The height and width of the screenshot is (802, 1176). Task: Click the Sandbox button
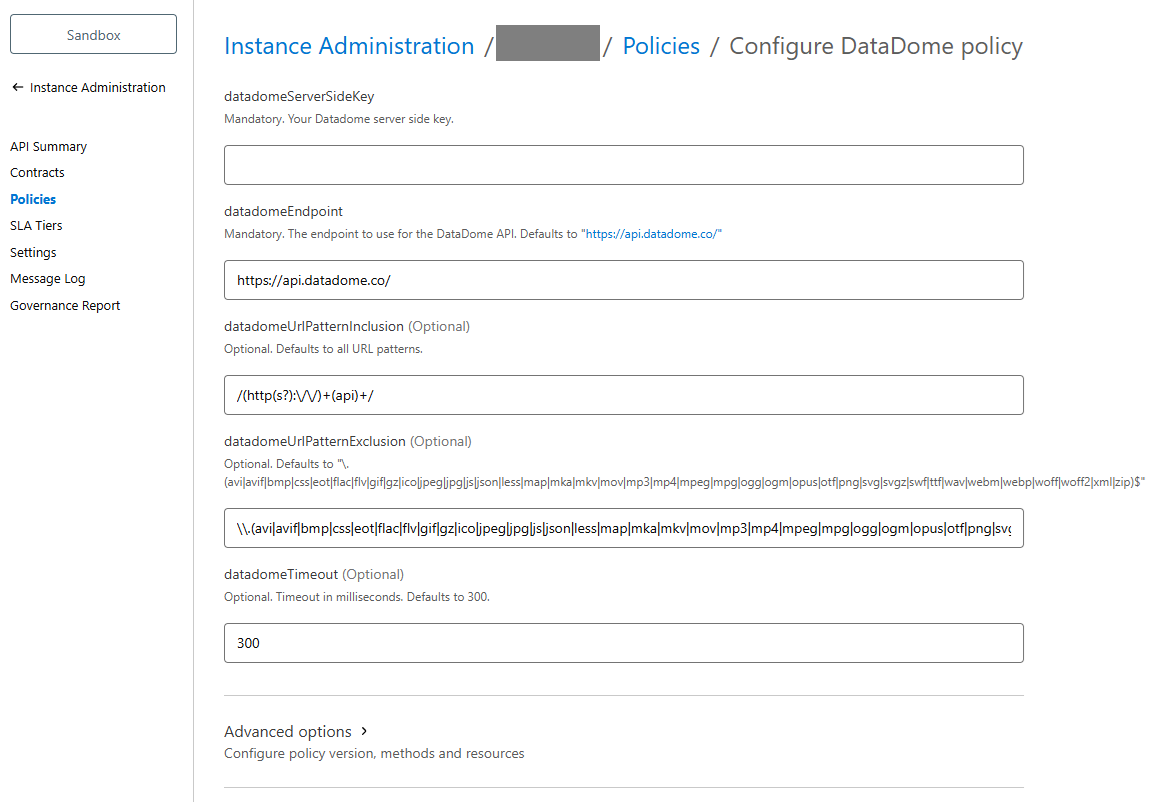click(94, 35)
